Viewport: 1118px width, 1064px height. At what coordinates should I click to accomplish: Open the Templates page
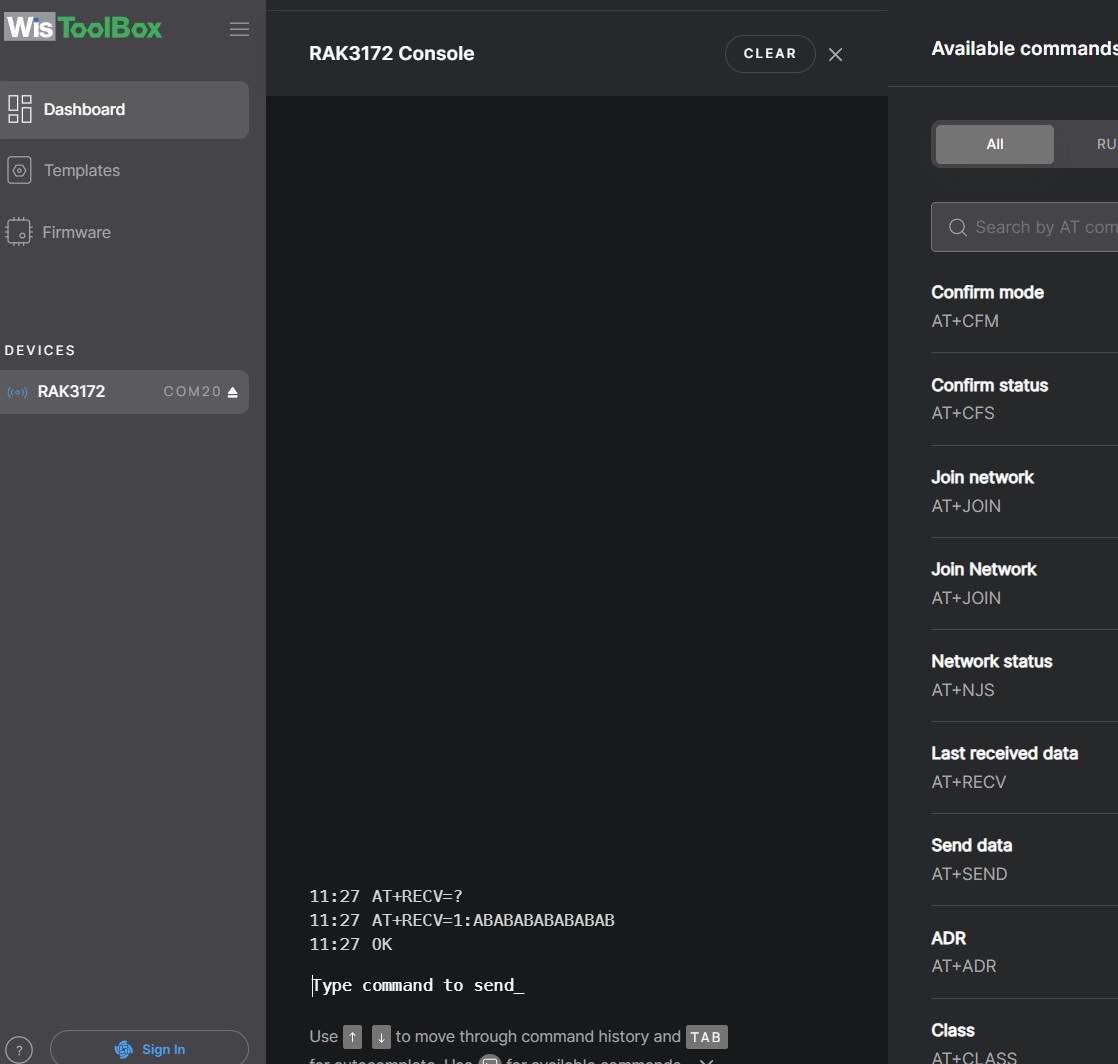click(x=81, y=171)
